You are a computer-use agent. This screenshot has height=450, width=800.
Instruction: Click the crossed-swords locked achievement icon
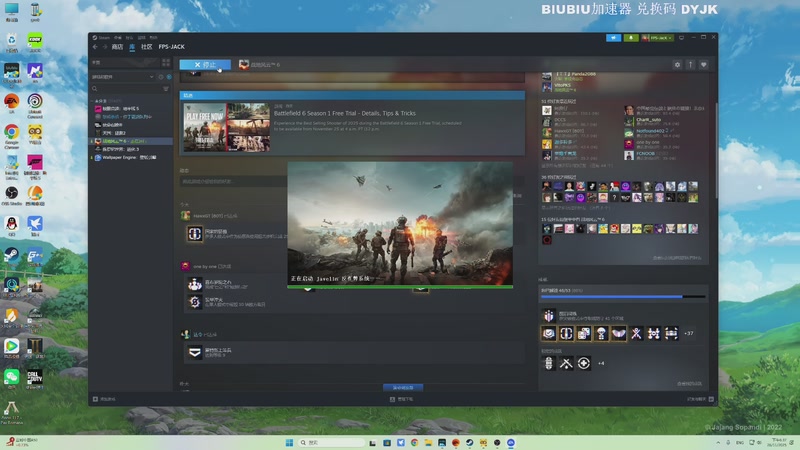[566, 363]
